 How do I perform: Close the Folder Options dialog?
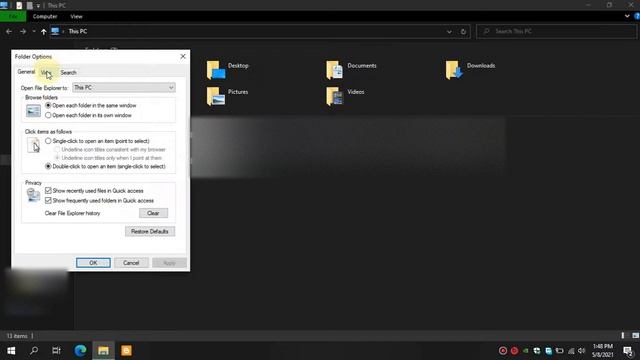click(x=183, y=56)
